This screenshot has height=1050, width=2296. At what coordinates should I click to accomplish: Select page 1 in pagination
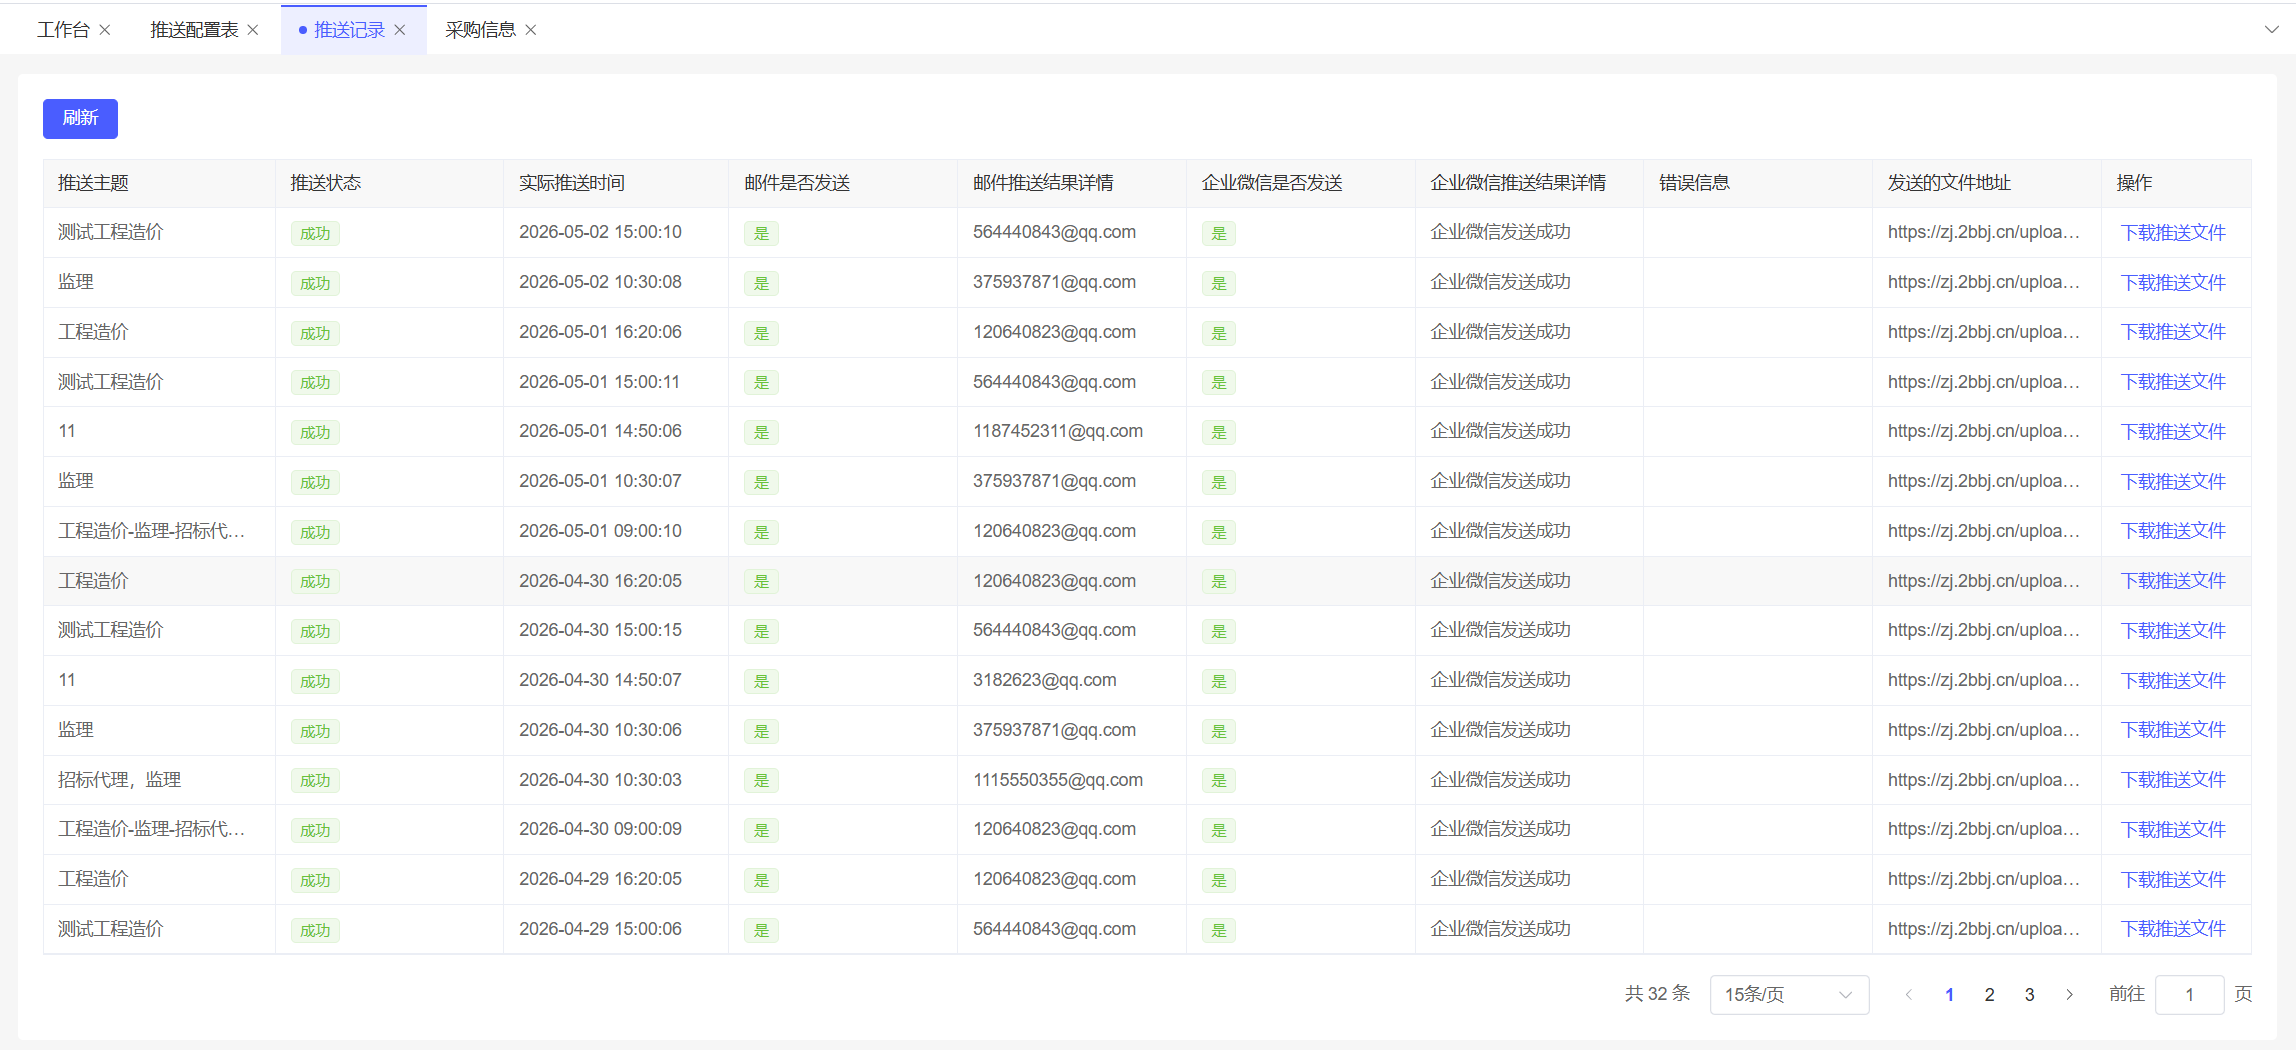[1949, 994]
